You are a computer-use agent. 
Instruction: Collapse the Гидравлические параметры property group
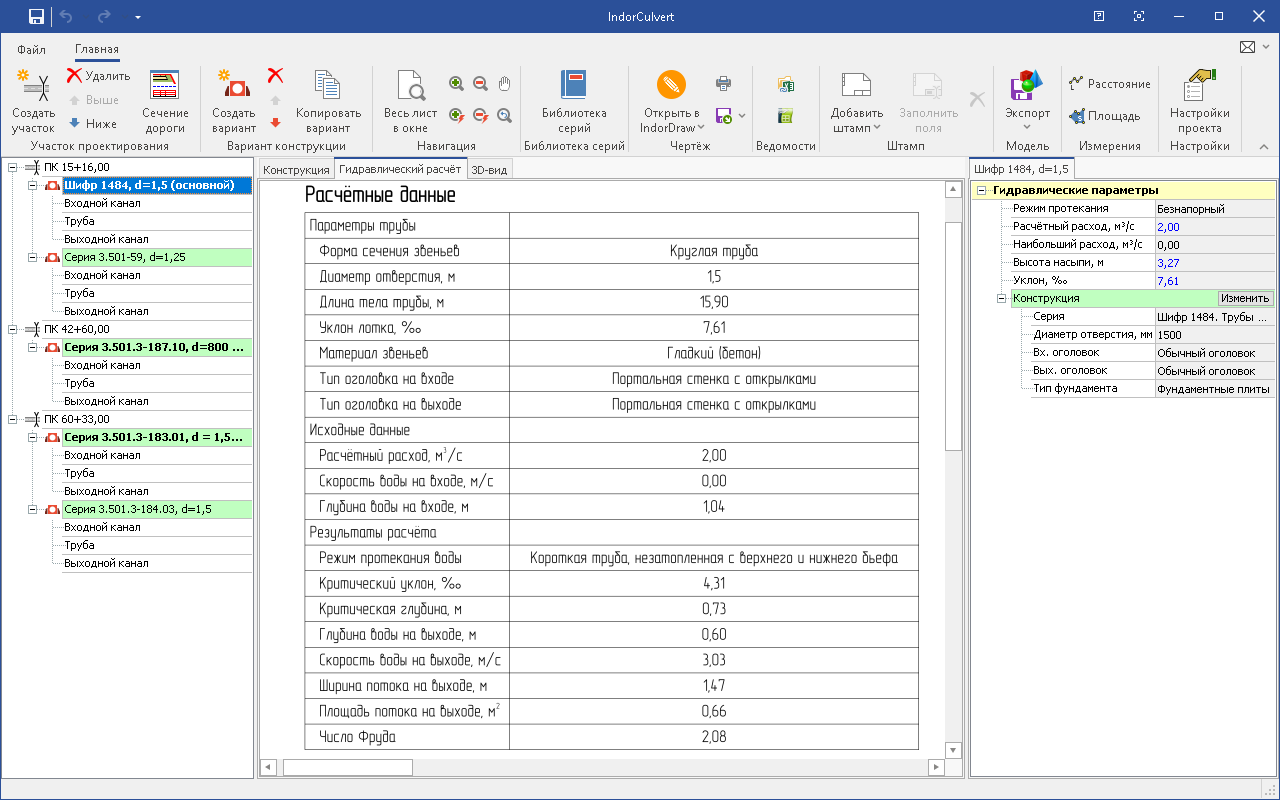pyautogui.click(x=982, y=190)
